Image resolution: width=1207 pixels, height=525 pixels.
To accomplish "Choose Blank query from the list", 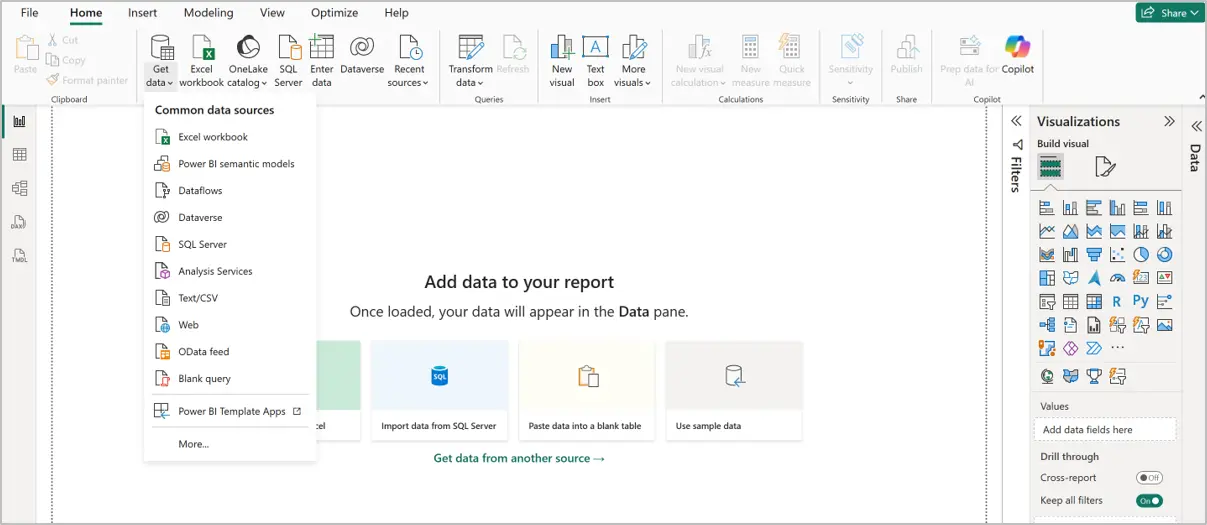I will 230,379.
